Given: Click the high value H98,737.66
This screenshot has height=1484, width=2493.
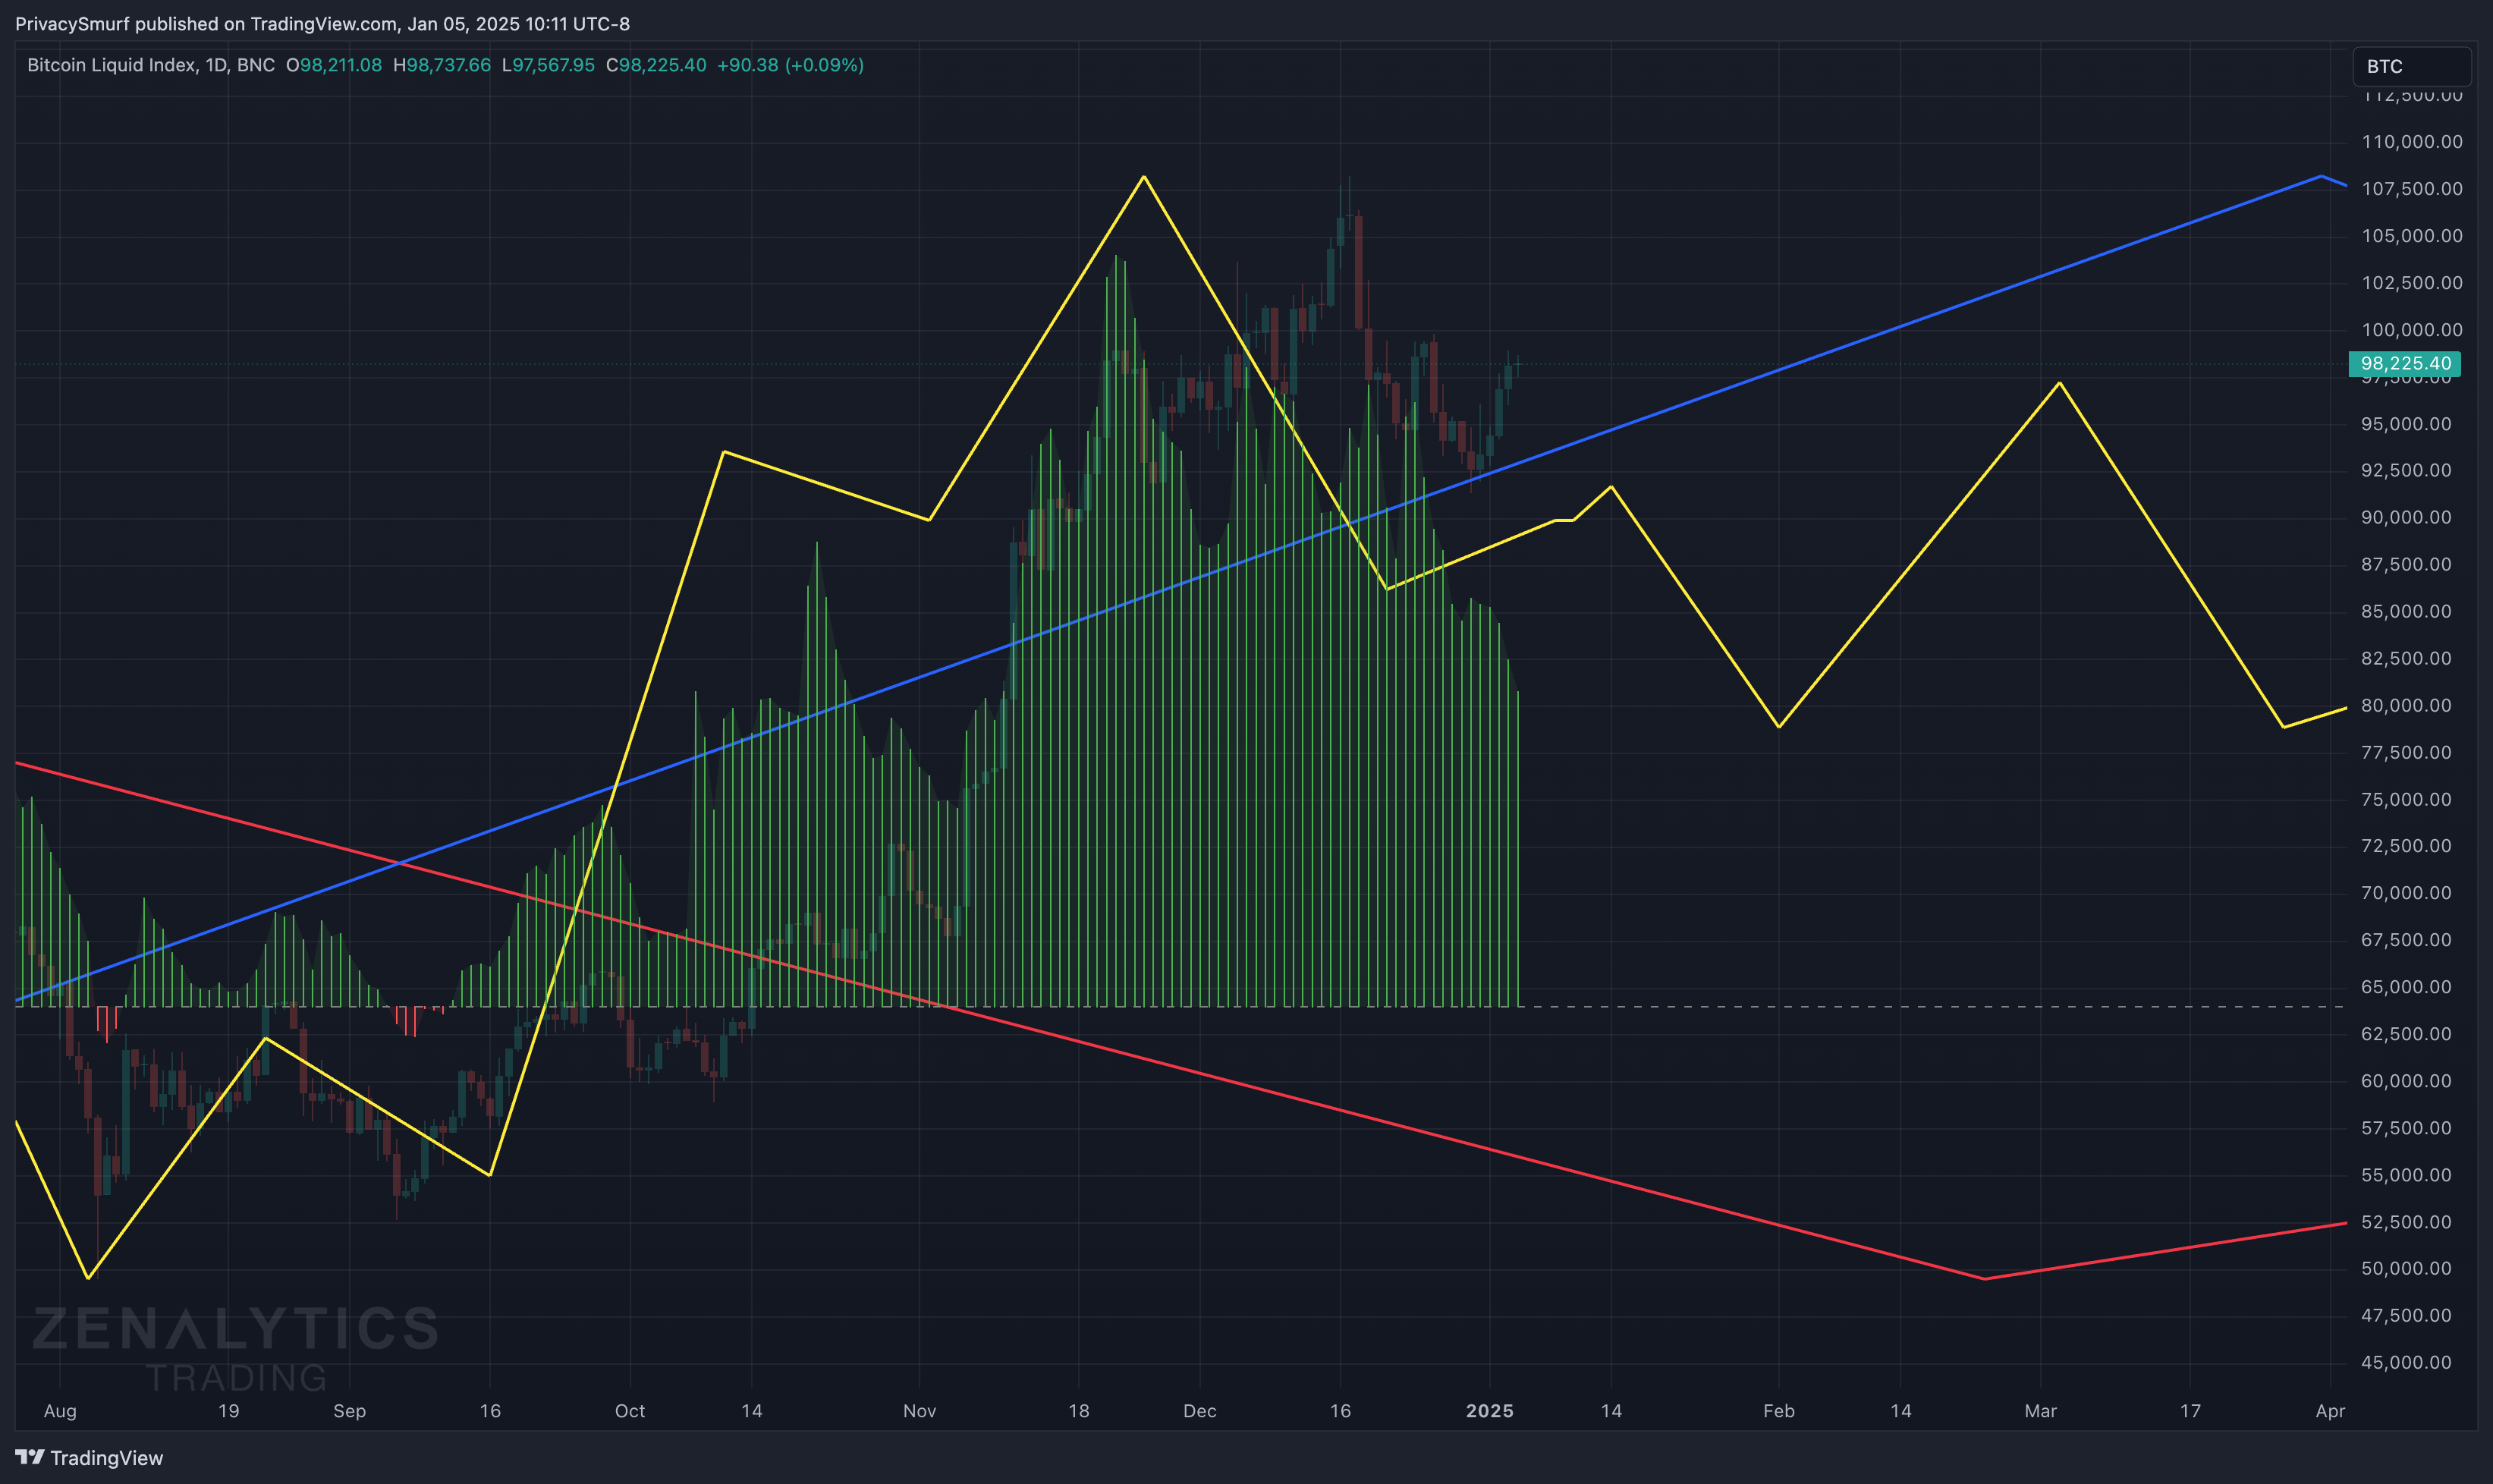Looking at the screenshot, I should tap(442, 65).
